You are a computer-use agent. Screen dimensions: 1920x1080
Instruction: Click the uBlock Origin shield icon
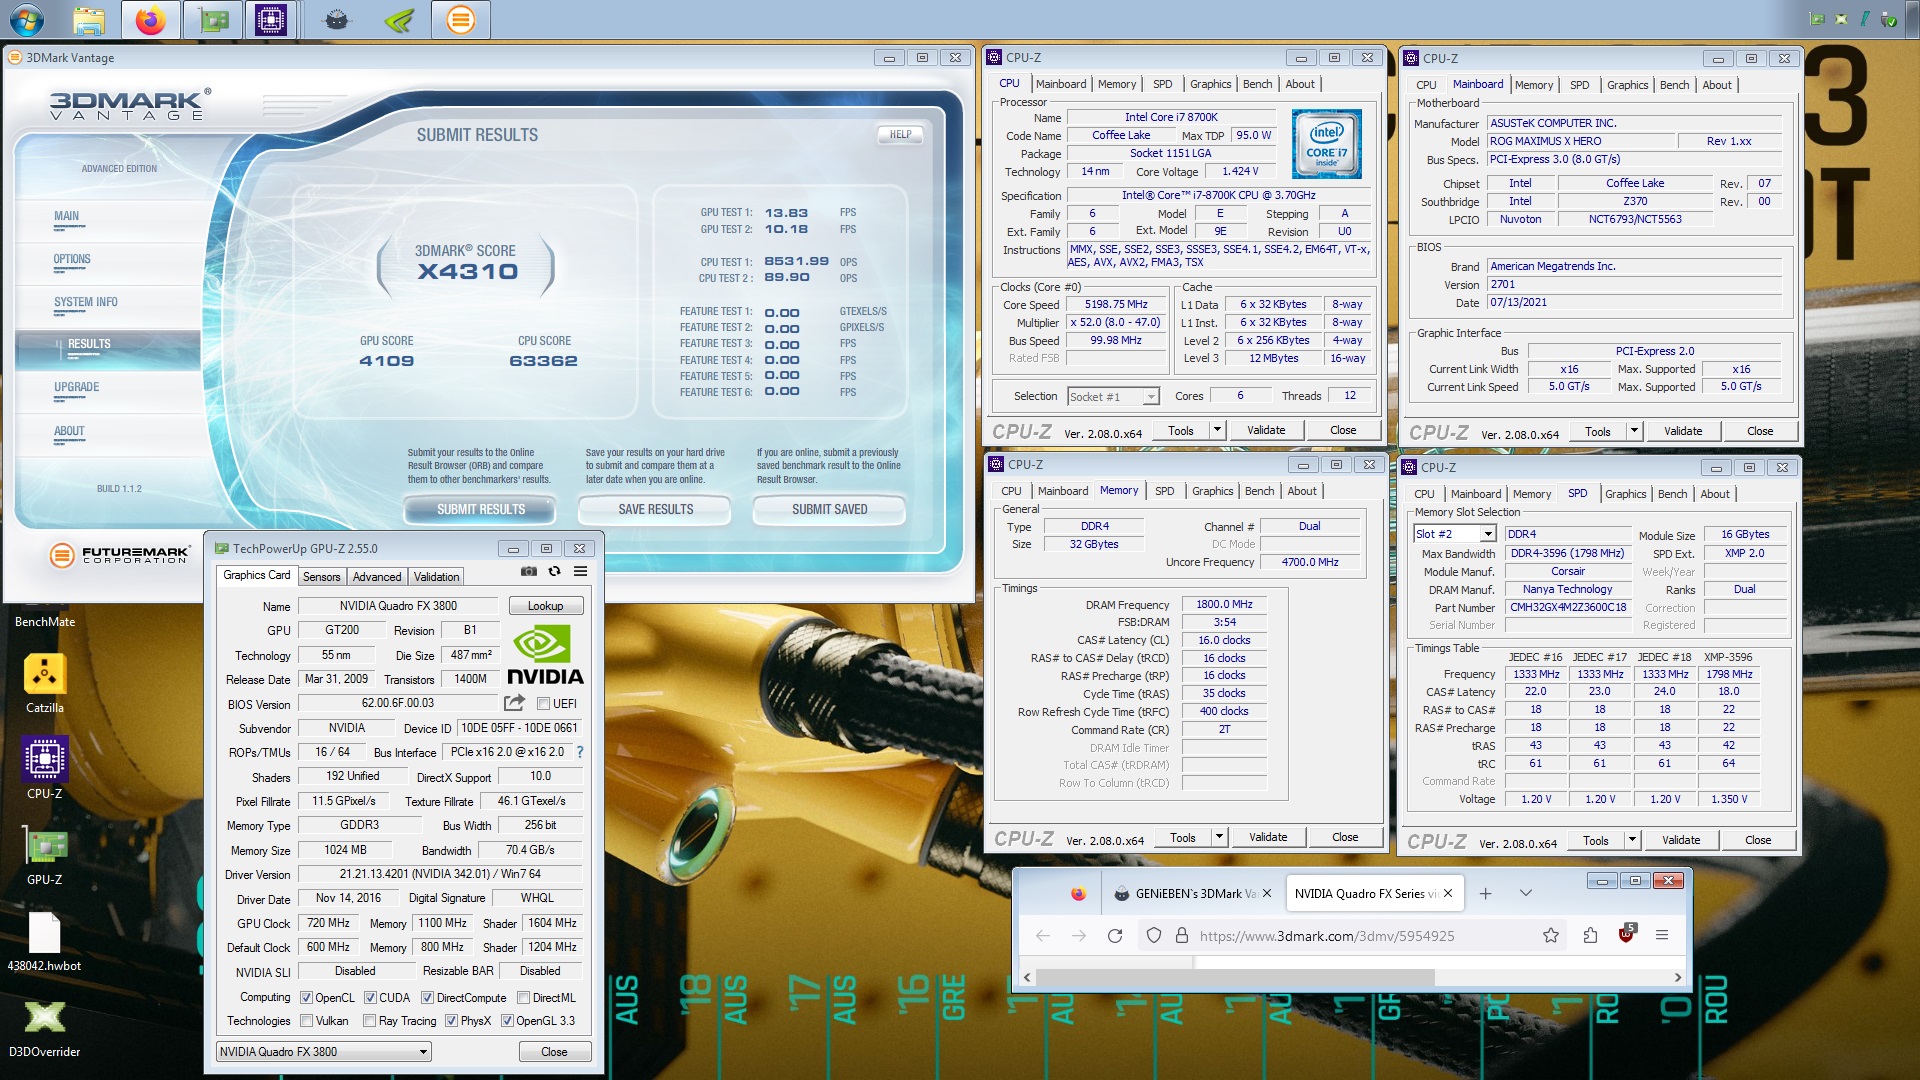(1627, 935)
